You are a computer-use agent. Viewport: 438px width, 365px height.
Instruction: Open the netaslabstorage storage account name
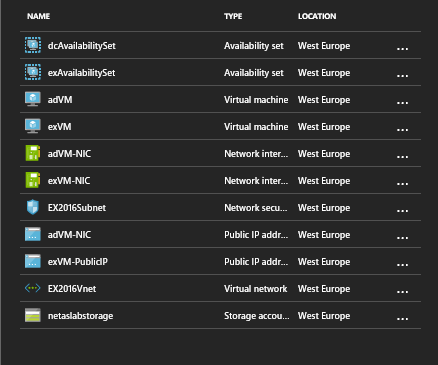pos(80,316)
